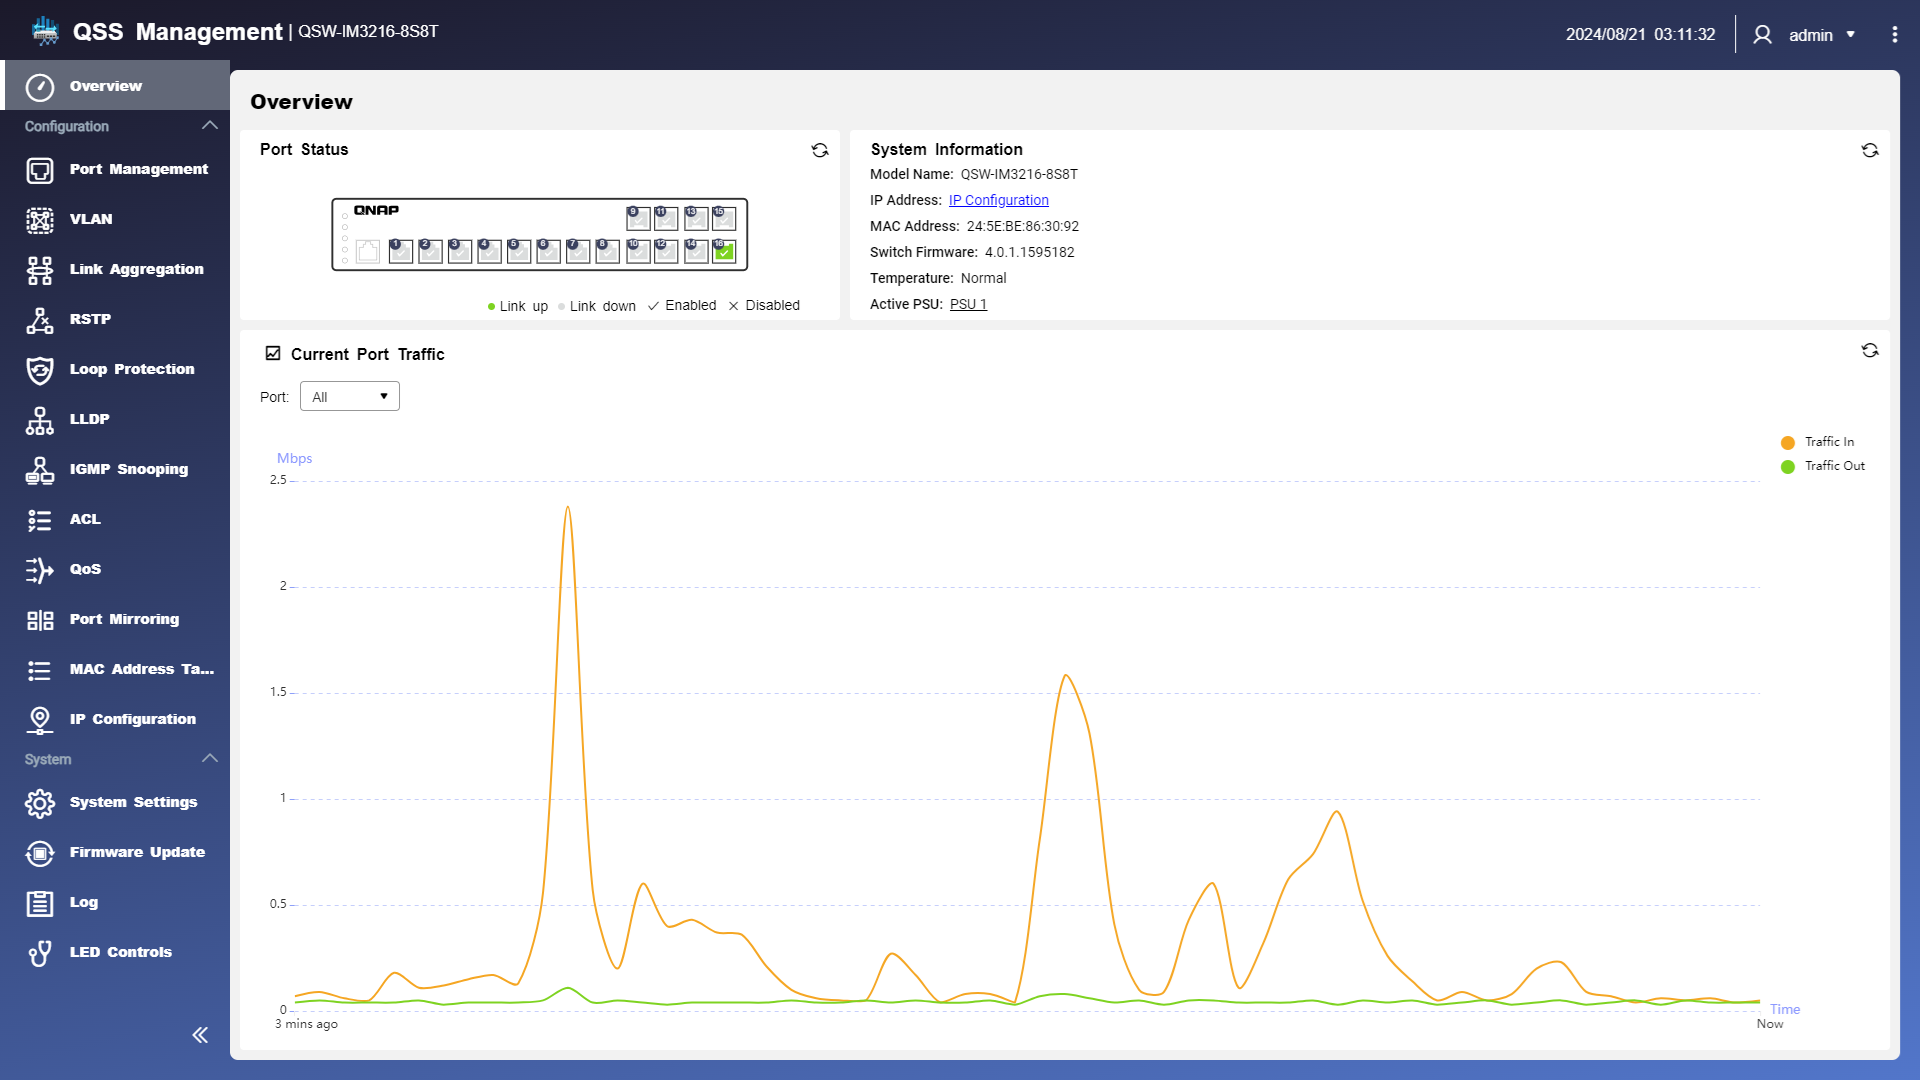Refresh the Port Status panel
This screenshot has height=1080, width=1920.
click(x=820, y=150)
